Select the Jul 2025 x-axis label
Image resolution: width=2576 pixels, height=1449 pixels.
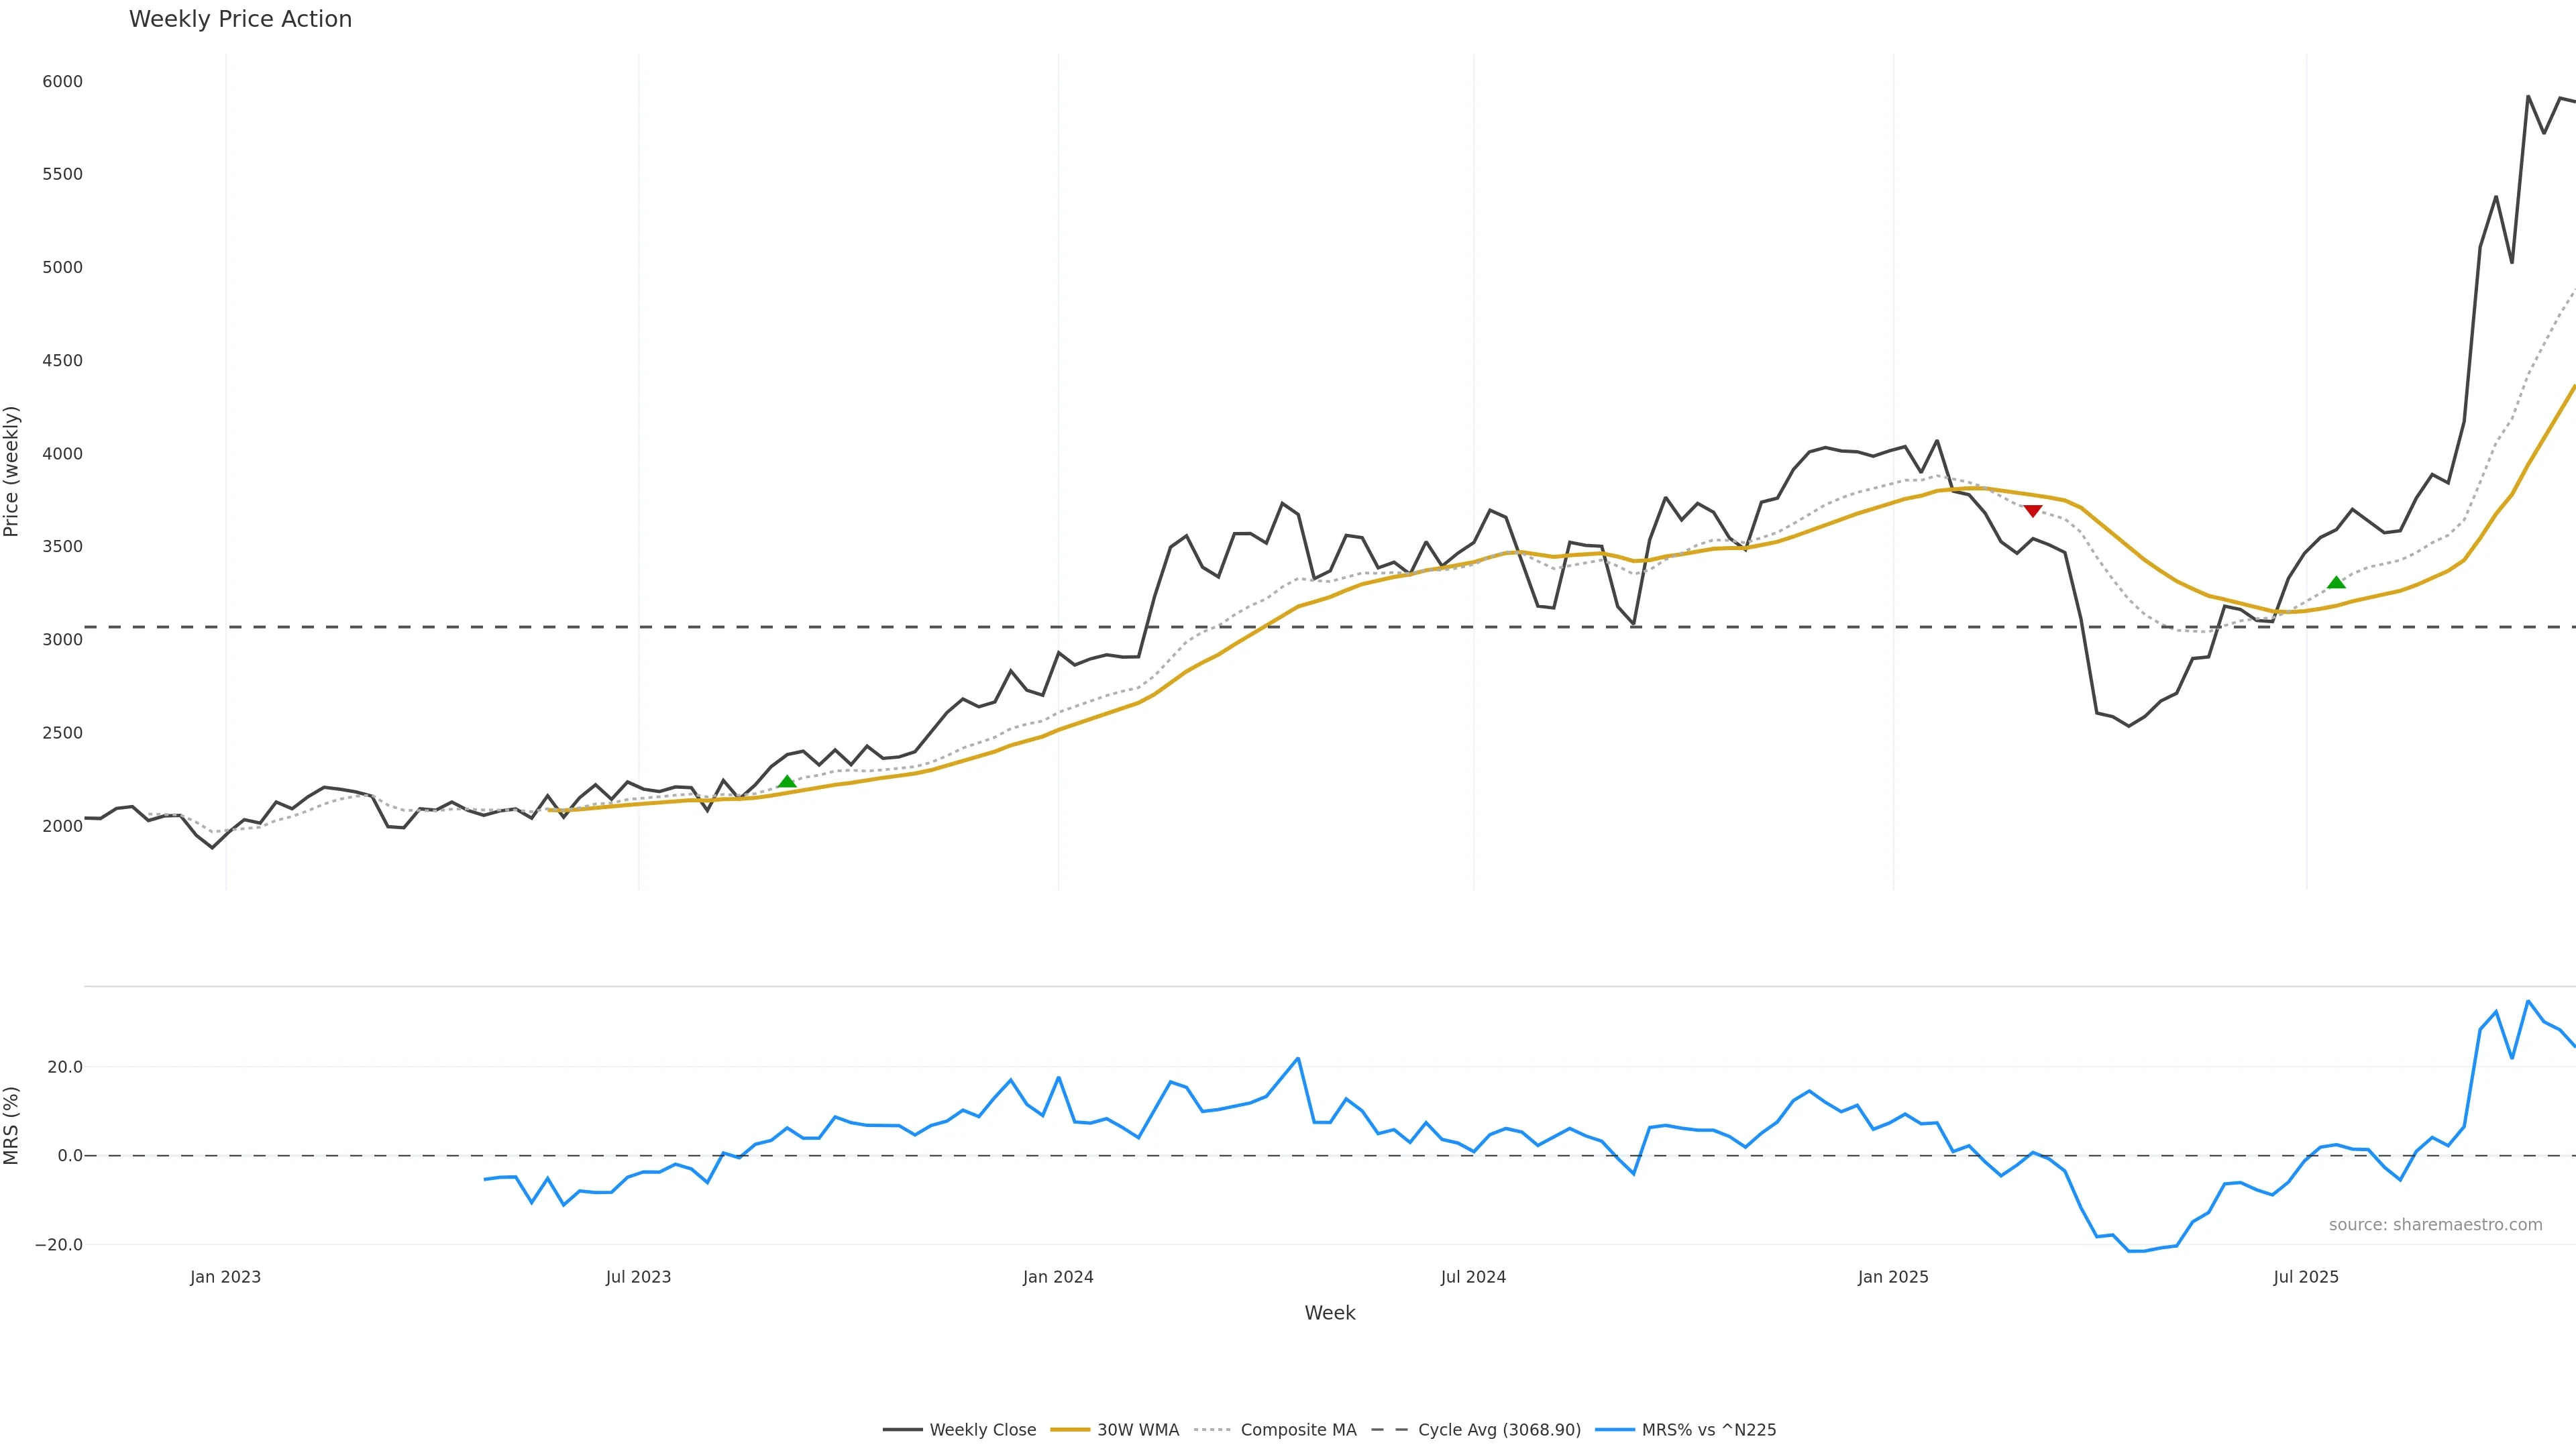point(2306,1277)
